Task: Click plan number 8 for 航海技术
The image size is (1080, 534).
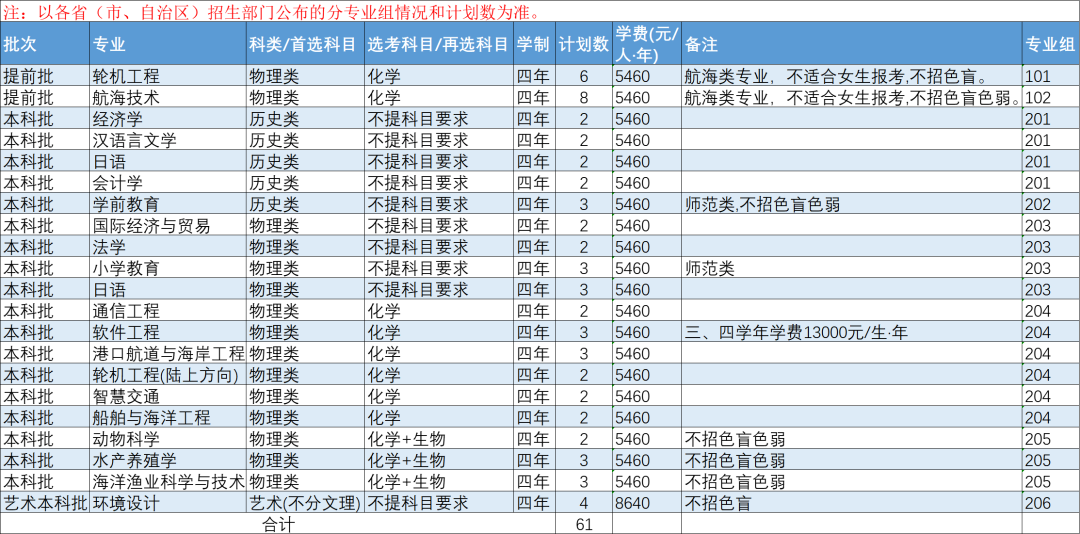Action: (x=583, y=97)
